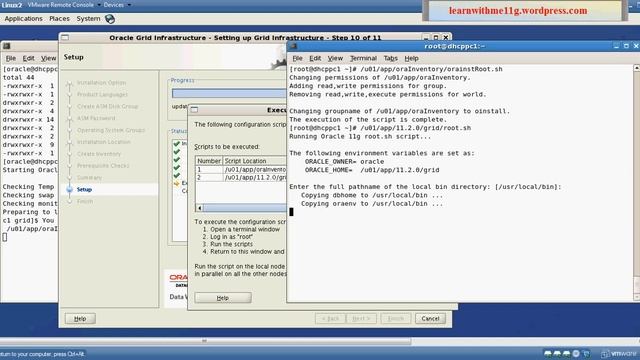Click the third network device icon in VMware tray
The image size is (640, 360).
pos(567,353)
